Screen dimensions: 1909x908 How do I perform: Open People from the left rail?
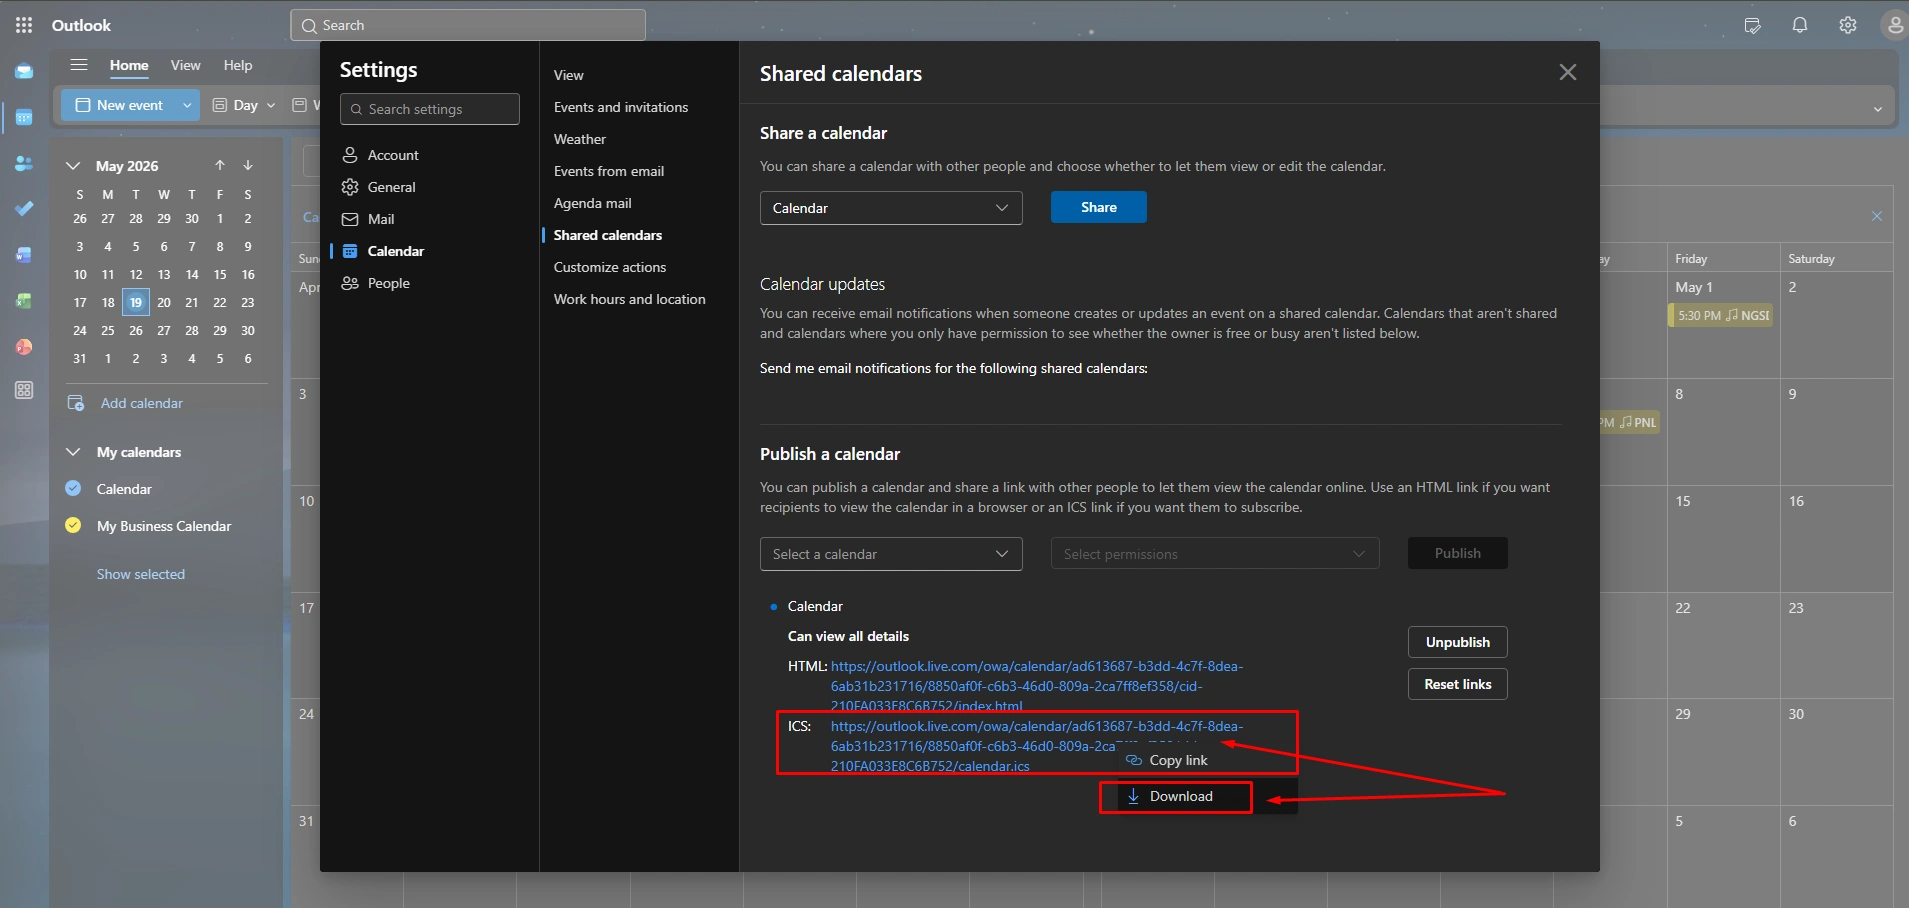[24, 164]
